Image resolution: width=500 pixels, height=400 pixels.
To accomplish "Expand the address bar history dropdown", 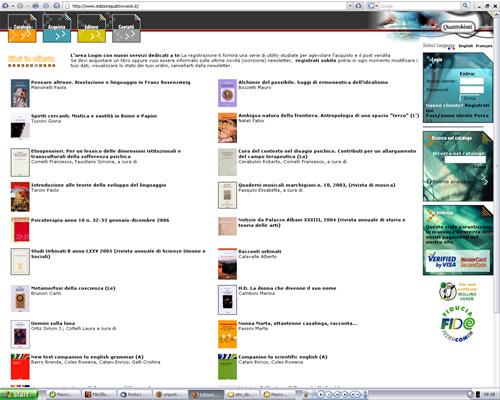I will click(x=350, y=6).
